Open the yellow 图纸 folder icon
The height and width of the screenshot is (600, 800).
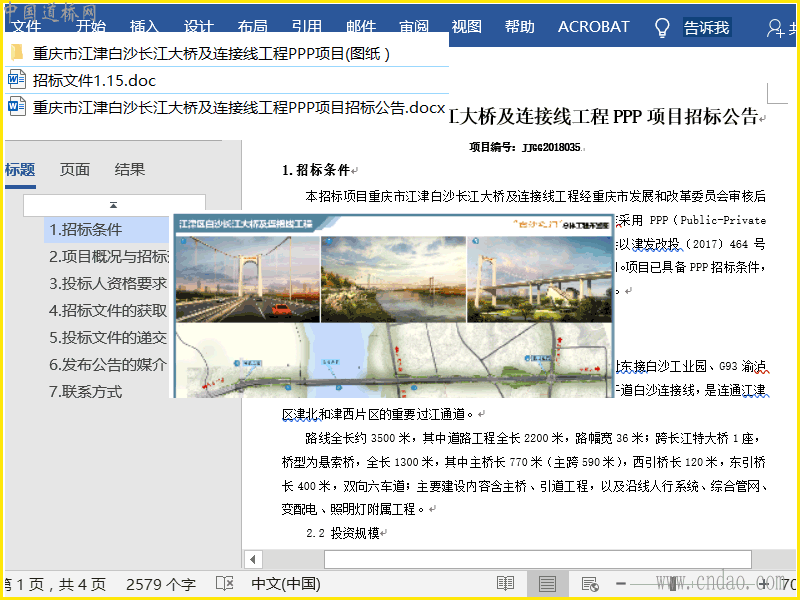coord(17,53)
